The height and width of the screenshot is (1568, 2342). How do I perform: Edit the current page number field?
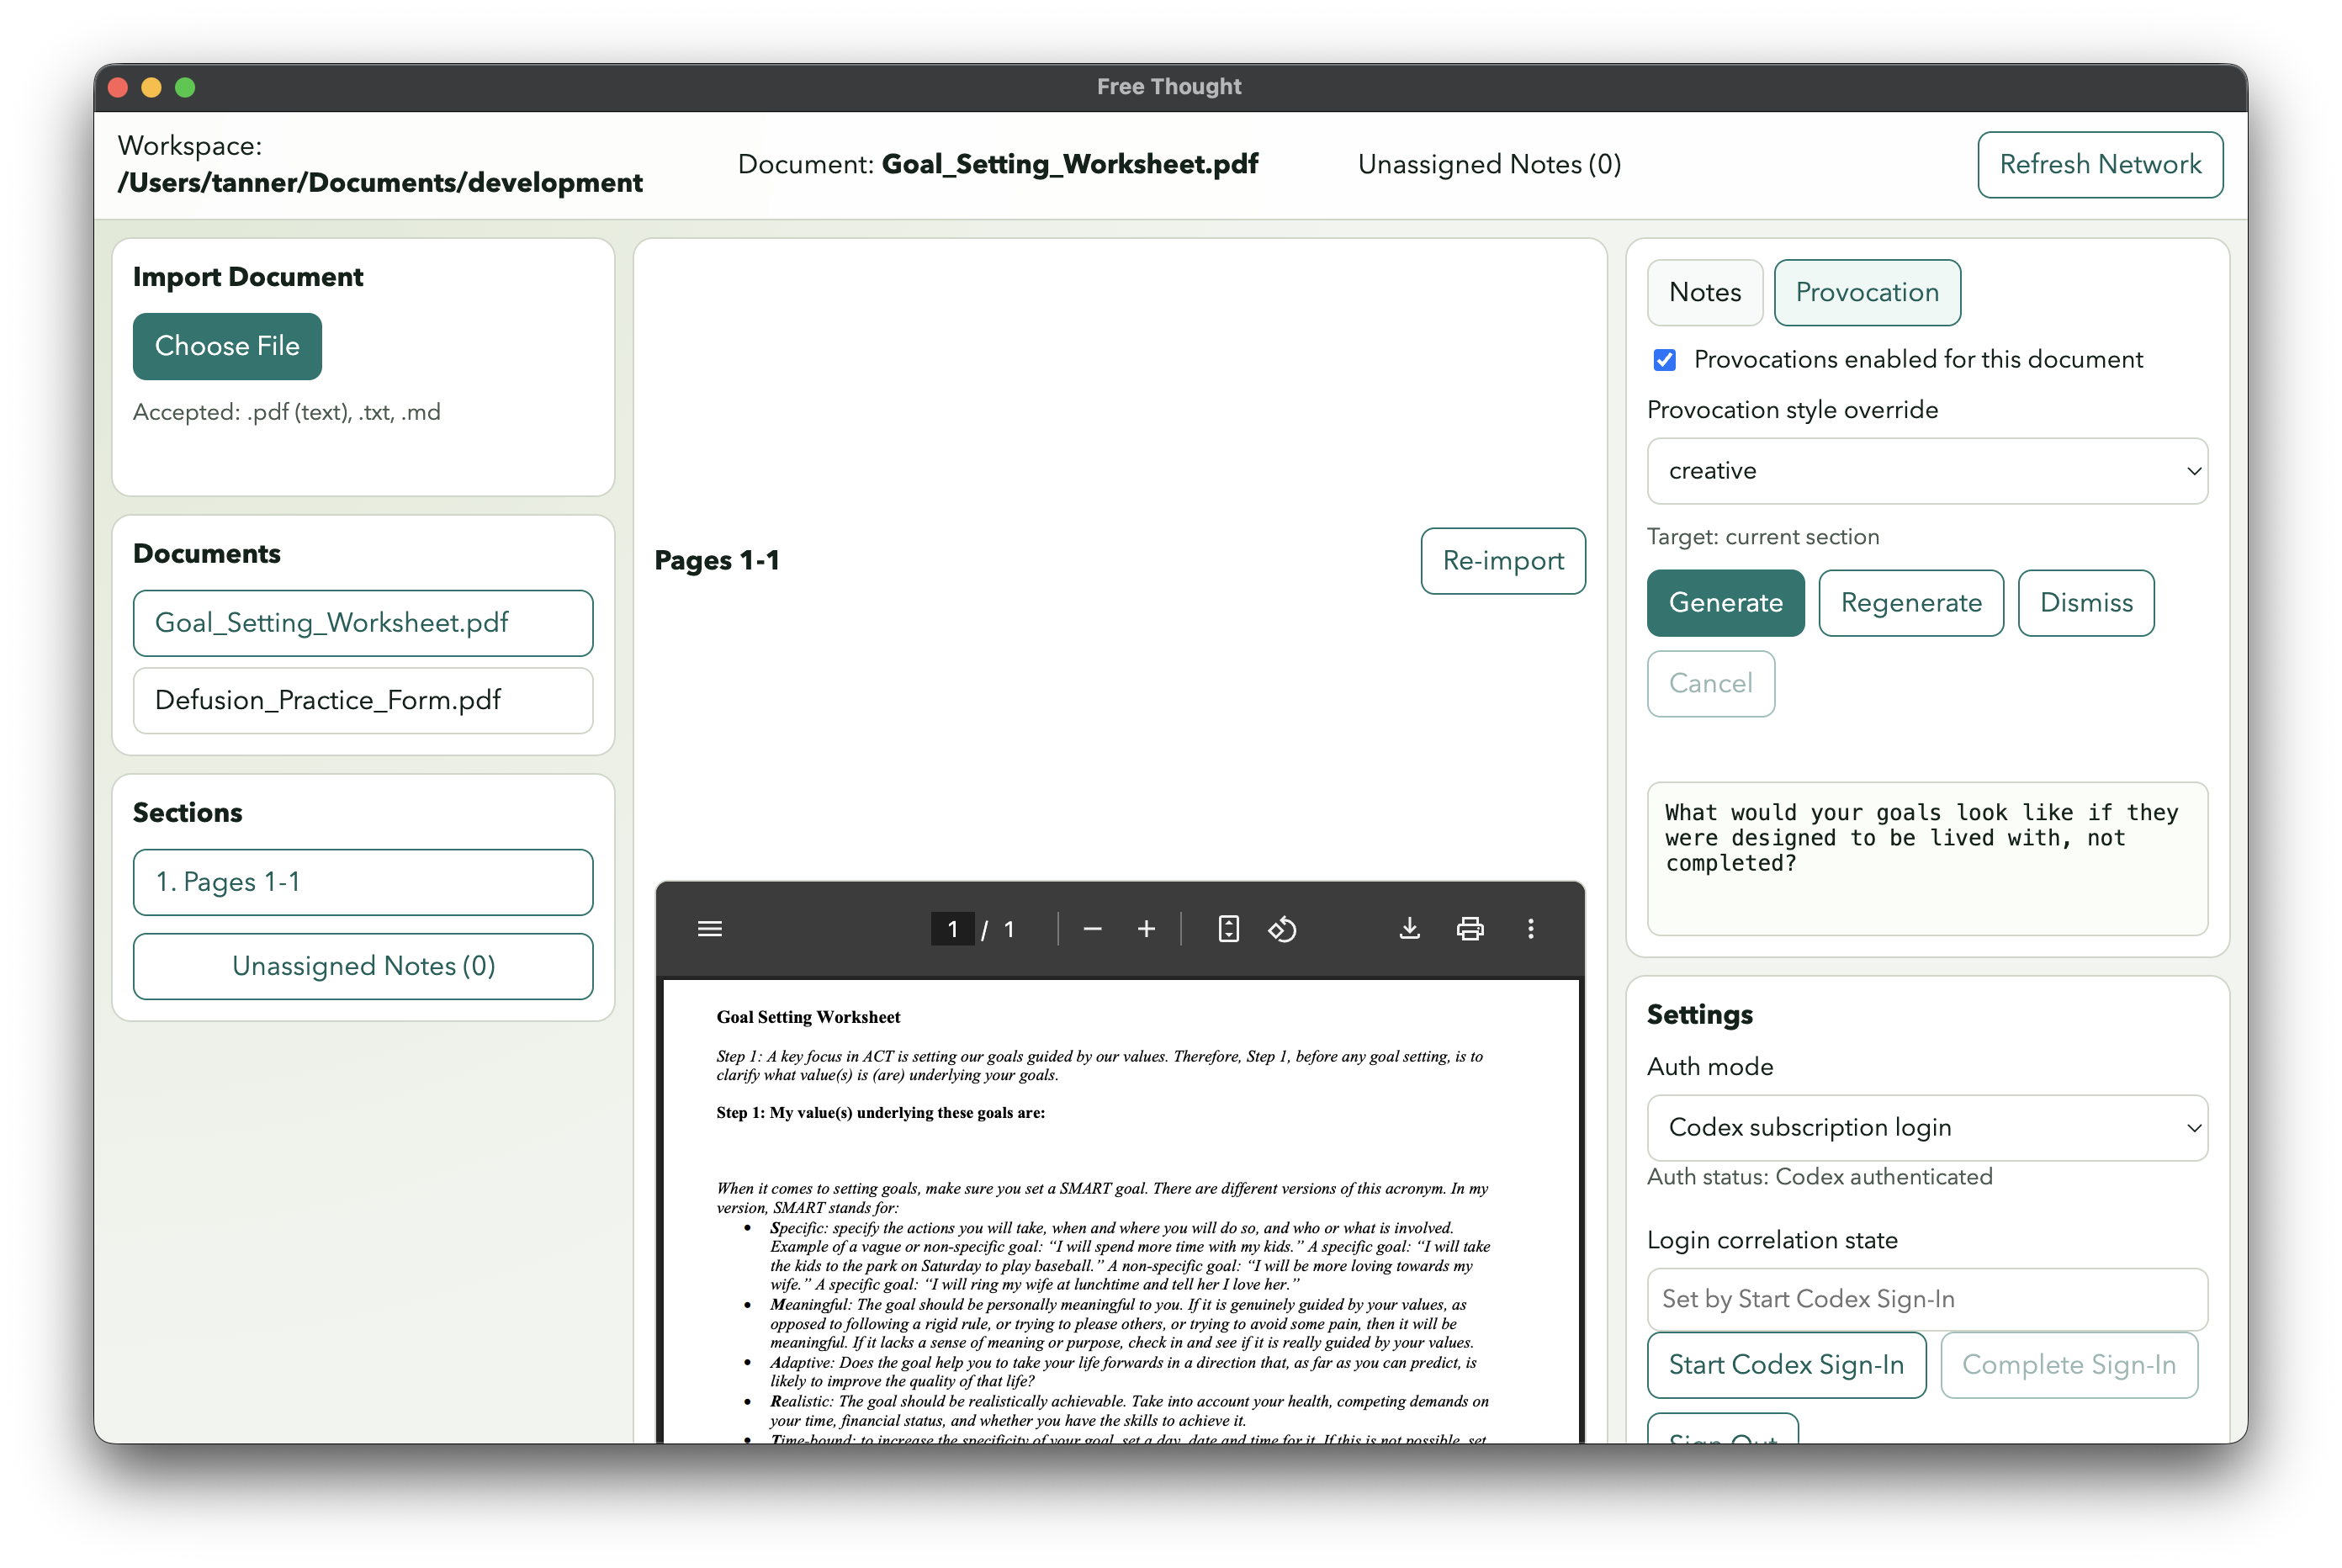click(952, 928)
